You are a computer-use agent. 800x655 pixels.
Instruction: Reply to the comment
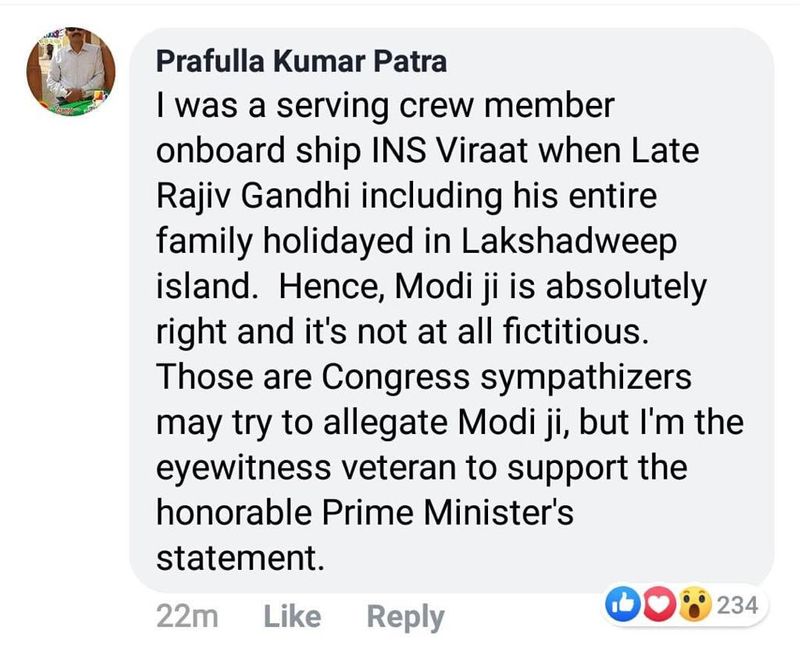pos(405,617)
